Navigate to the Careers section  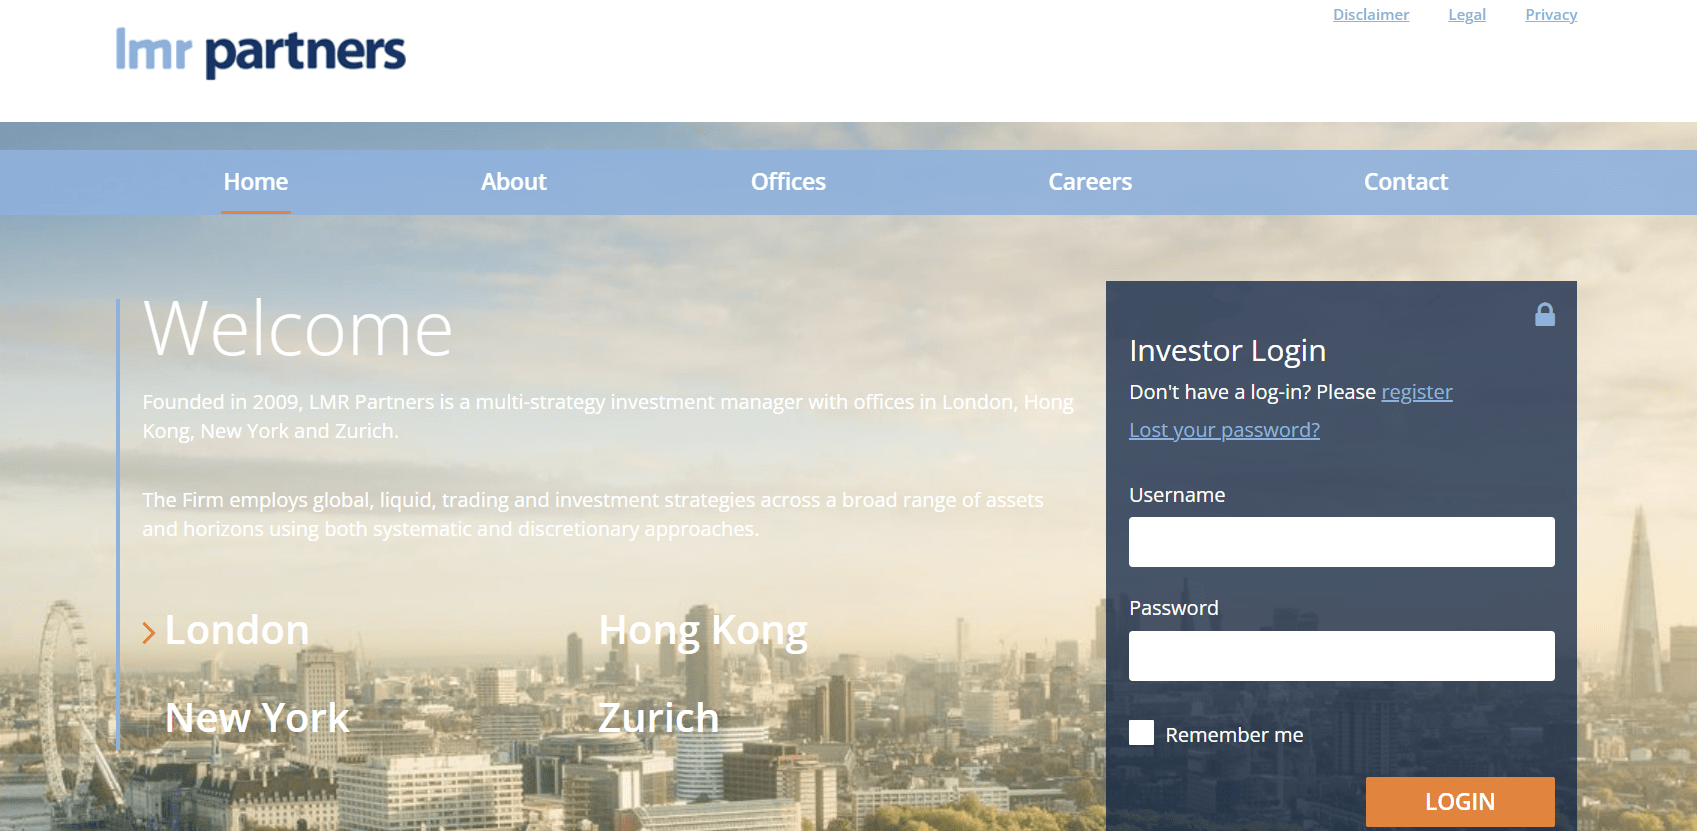pyautogui.click(x=1089, y=182)
